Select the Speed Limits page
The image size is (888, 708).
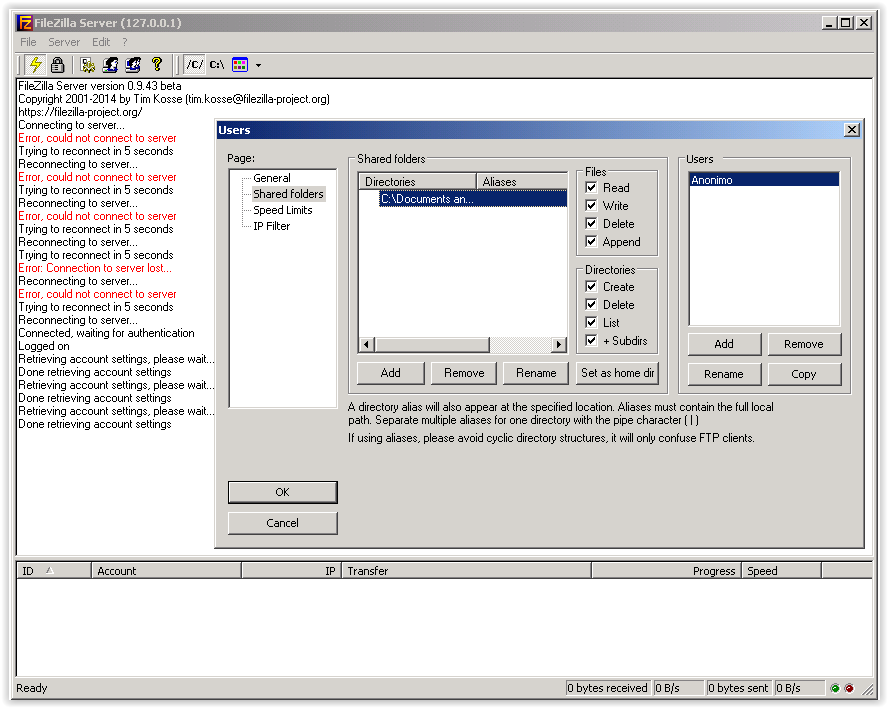(x=283, y=210)
